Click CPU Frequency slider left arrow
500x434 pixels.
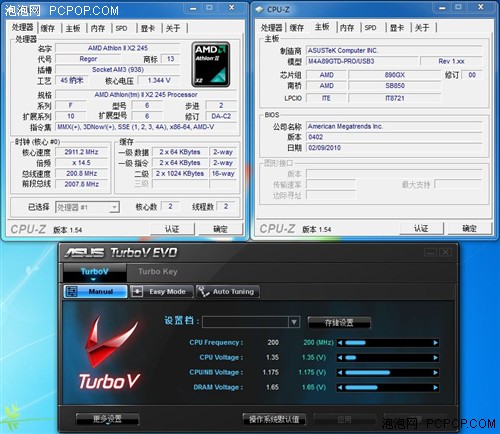click(340, 343)
